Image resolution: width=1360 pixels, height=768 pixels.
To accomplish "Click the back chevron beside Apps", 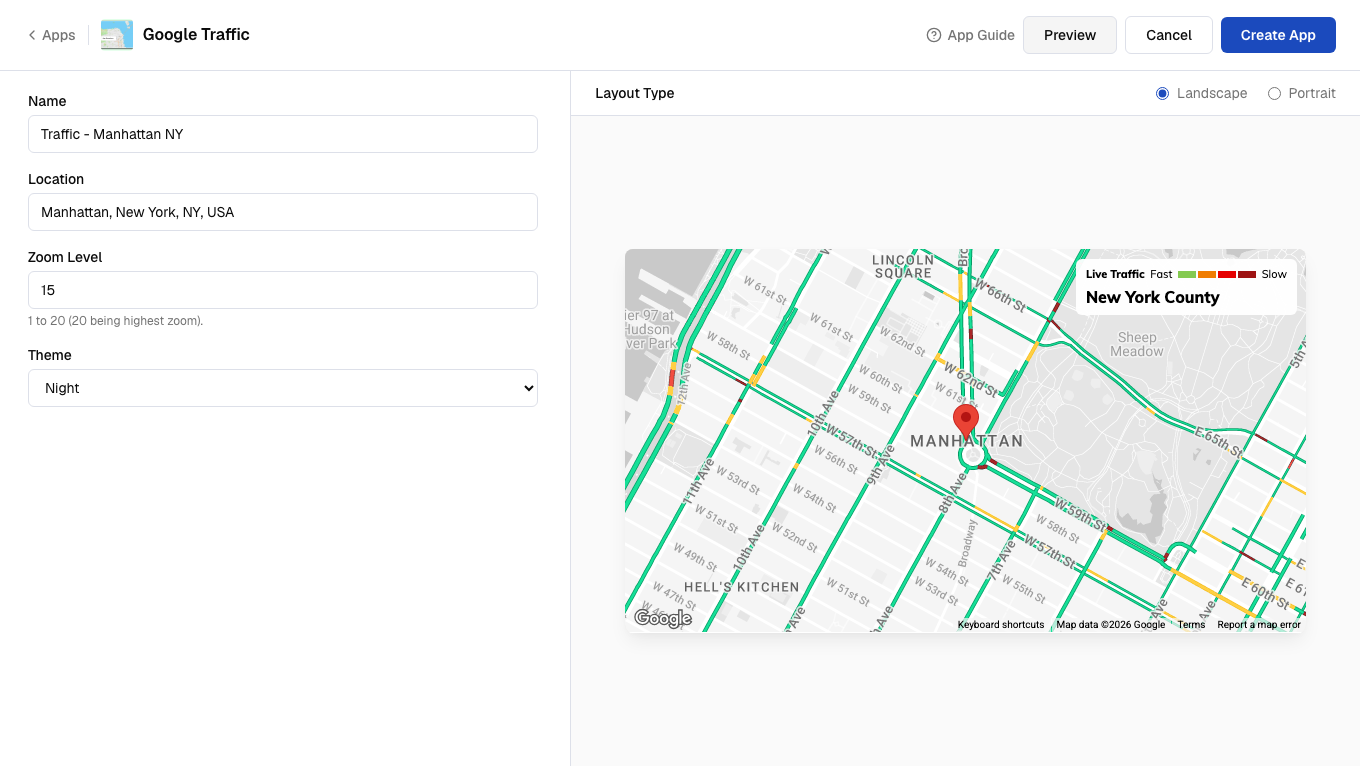I will tap(32, 35).
